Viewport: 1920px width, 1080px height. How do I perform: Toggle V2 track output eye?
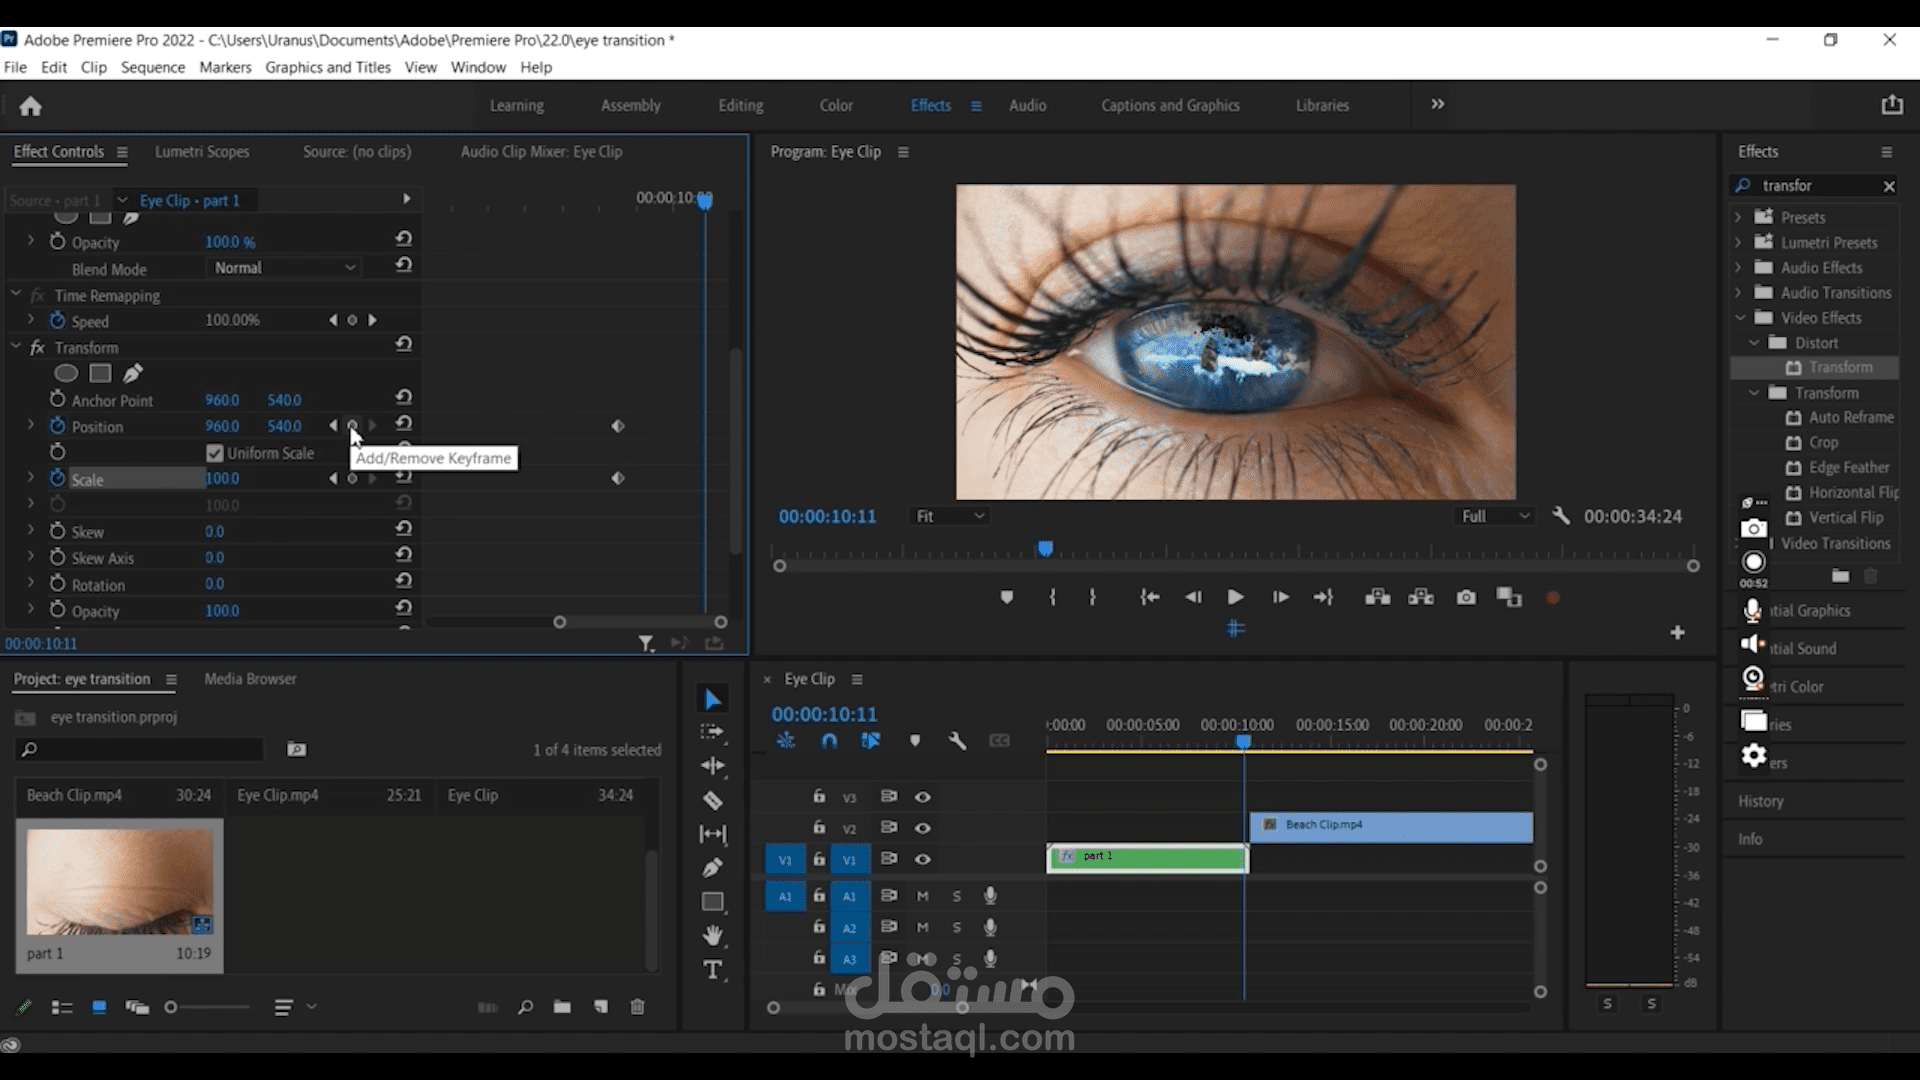(x=923, y=828)
